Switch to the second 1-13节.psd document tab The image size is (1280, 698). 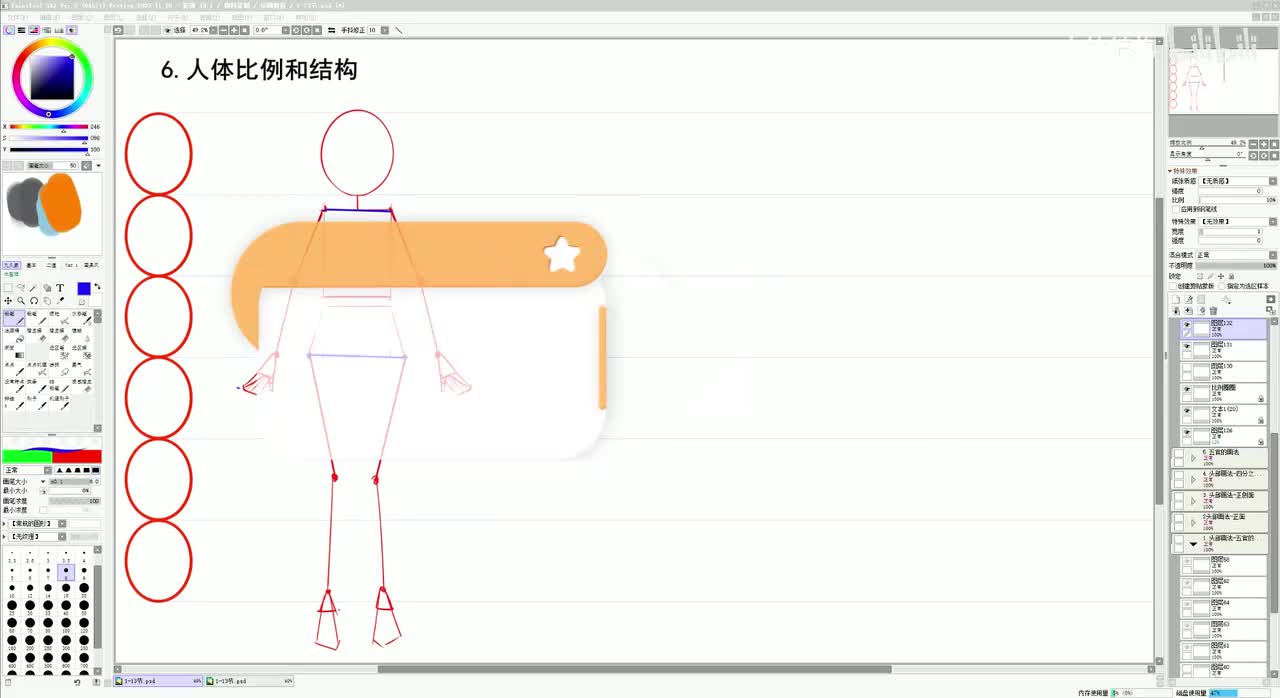tap(251, 681)
